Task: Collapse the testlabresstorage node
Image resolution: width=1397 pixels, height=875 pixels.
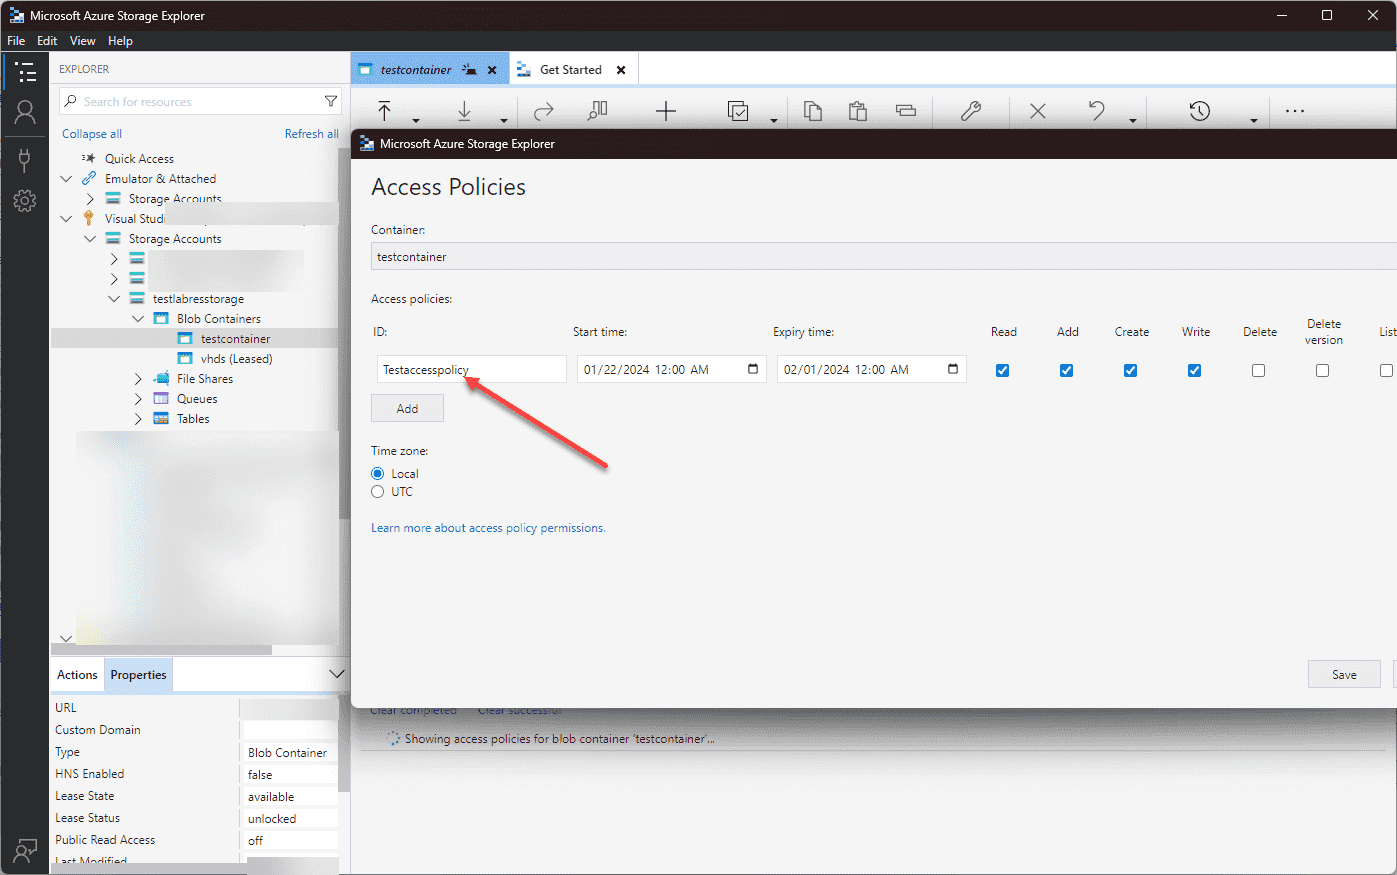Action: pyautogui.click(x=114, y=299)
